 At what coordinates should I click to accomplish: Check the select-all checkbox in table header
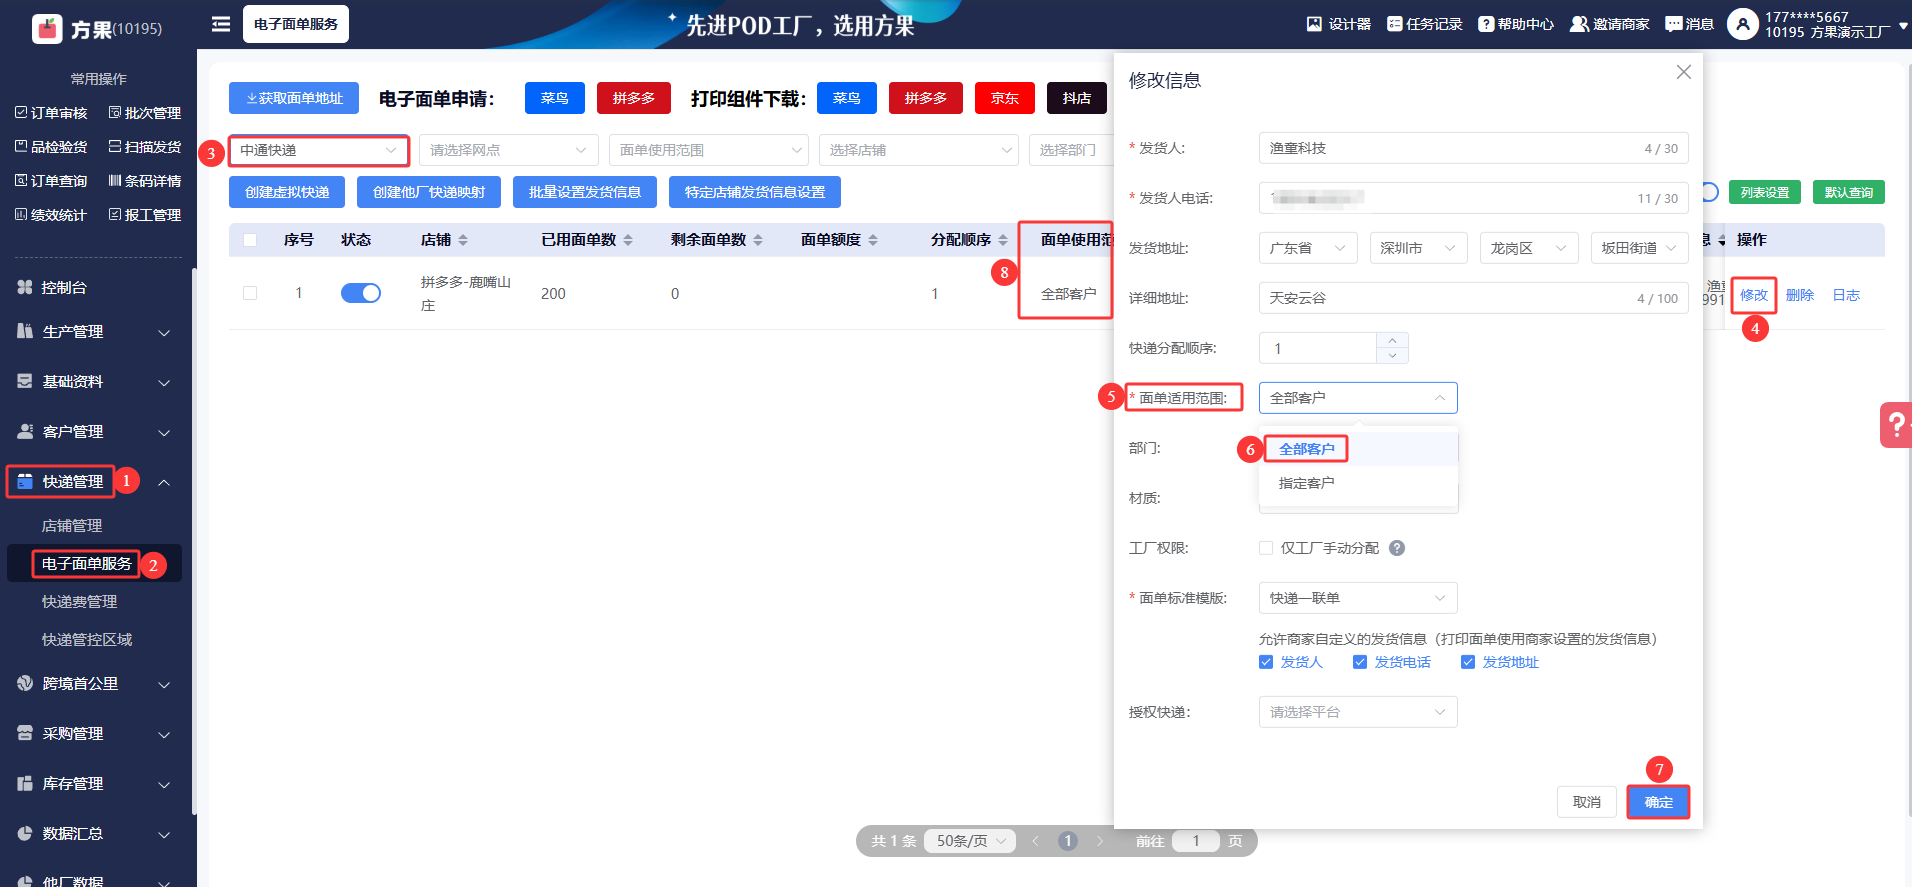pos(250,240)
